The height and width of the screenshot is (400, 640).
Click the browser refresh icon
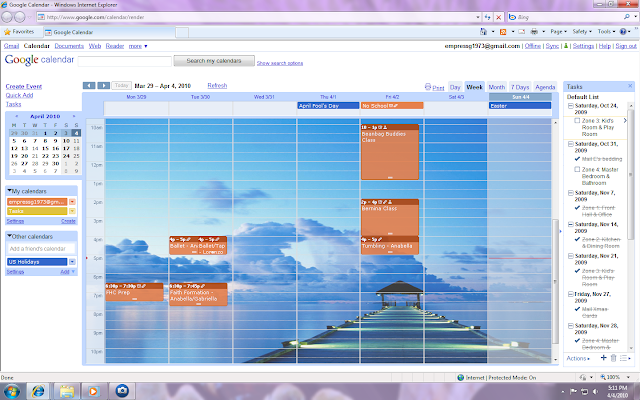[x=487, y=17]
